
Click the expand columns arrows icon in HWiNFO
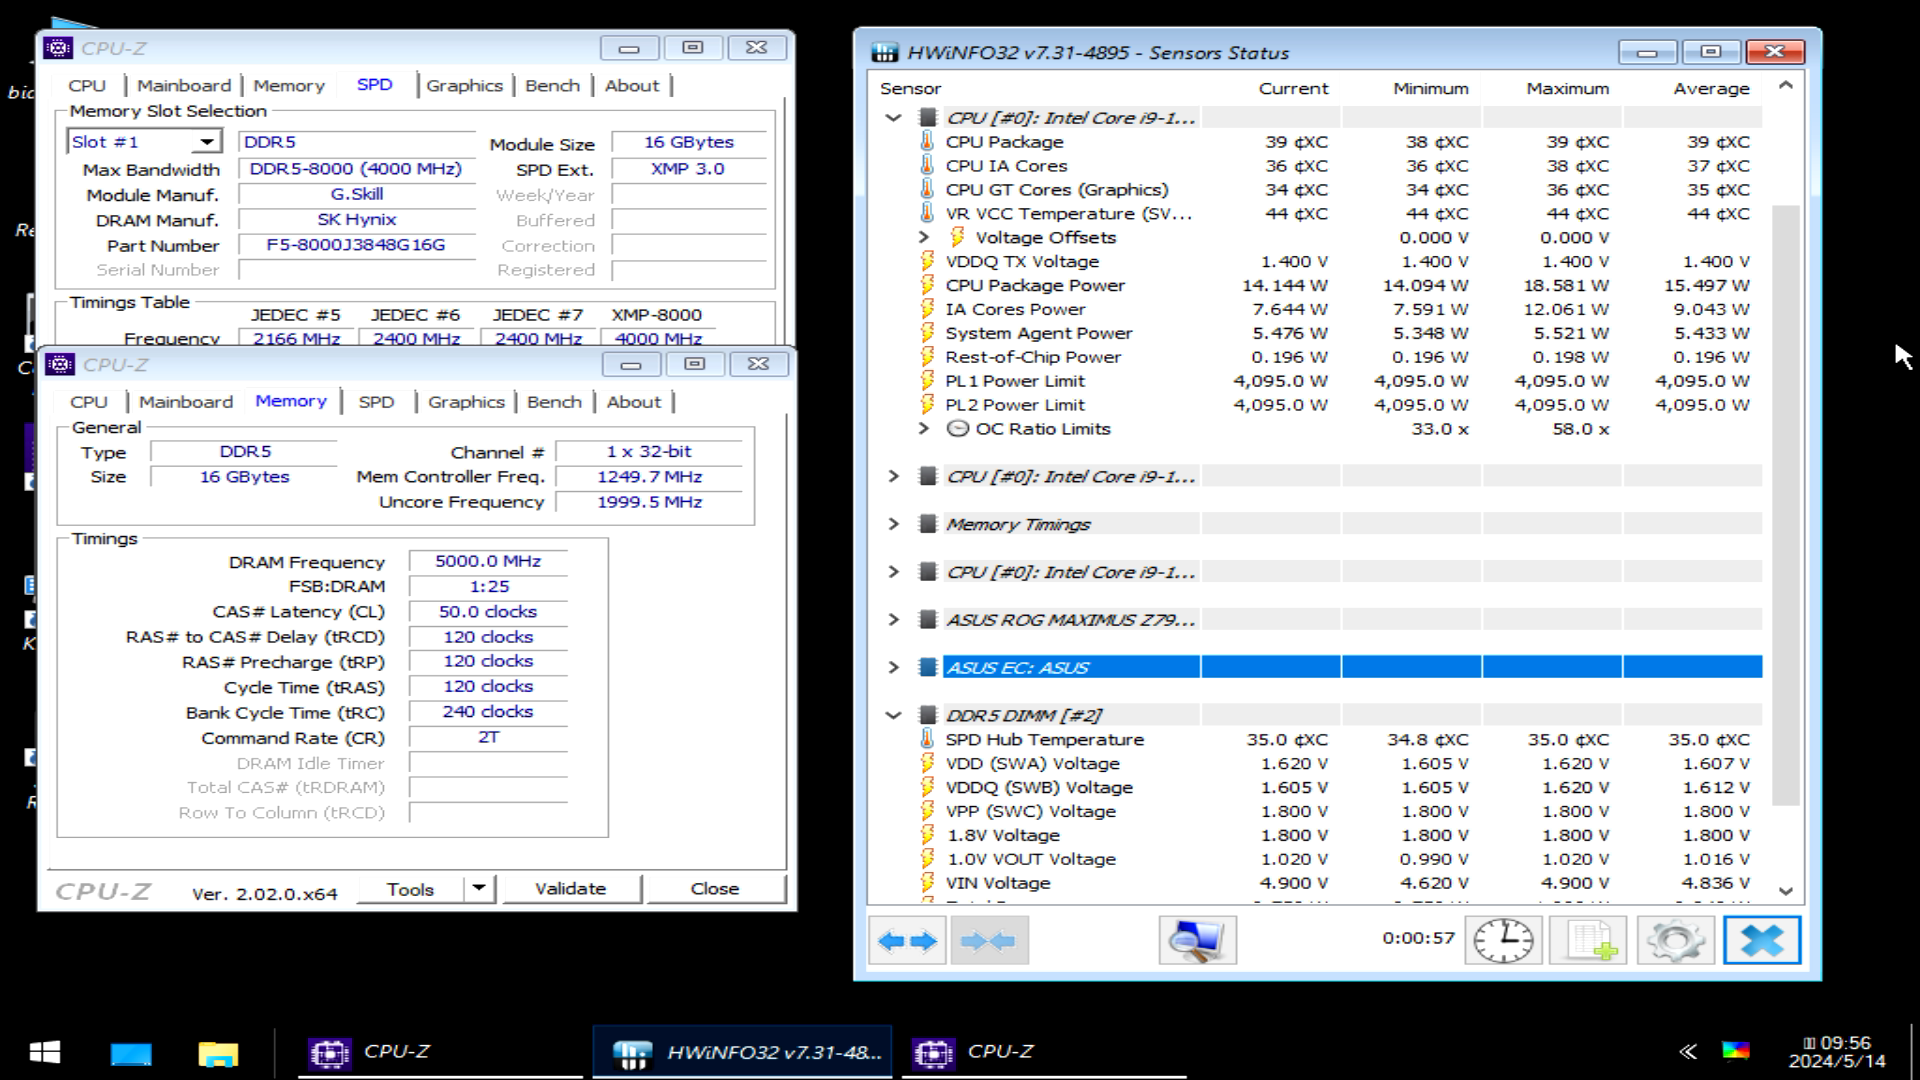(x=907, y=941)
